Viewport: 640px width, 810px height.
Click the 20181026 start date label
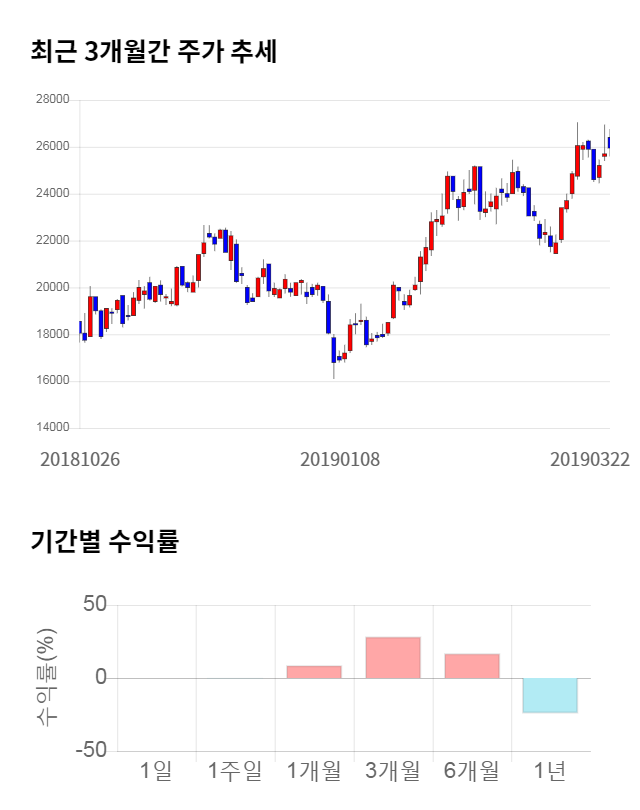coord(80,459)
